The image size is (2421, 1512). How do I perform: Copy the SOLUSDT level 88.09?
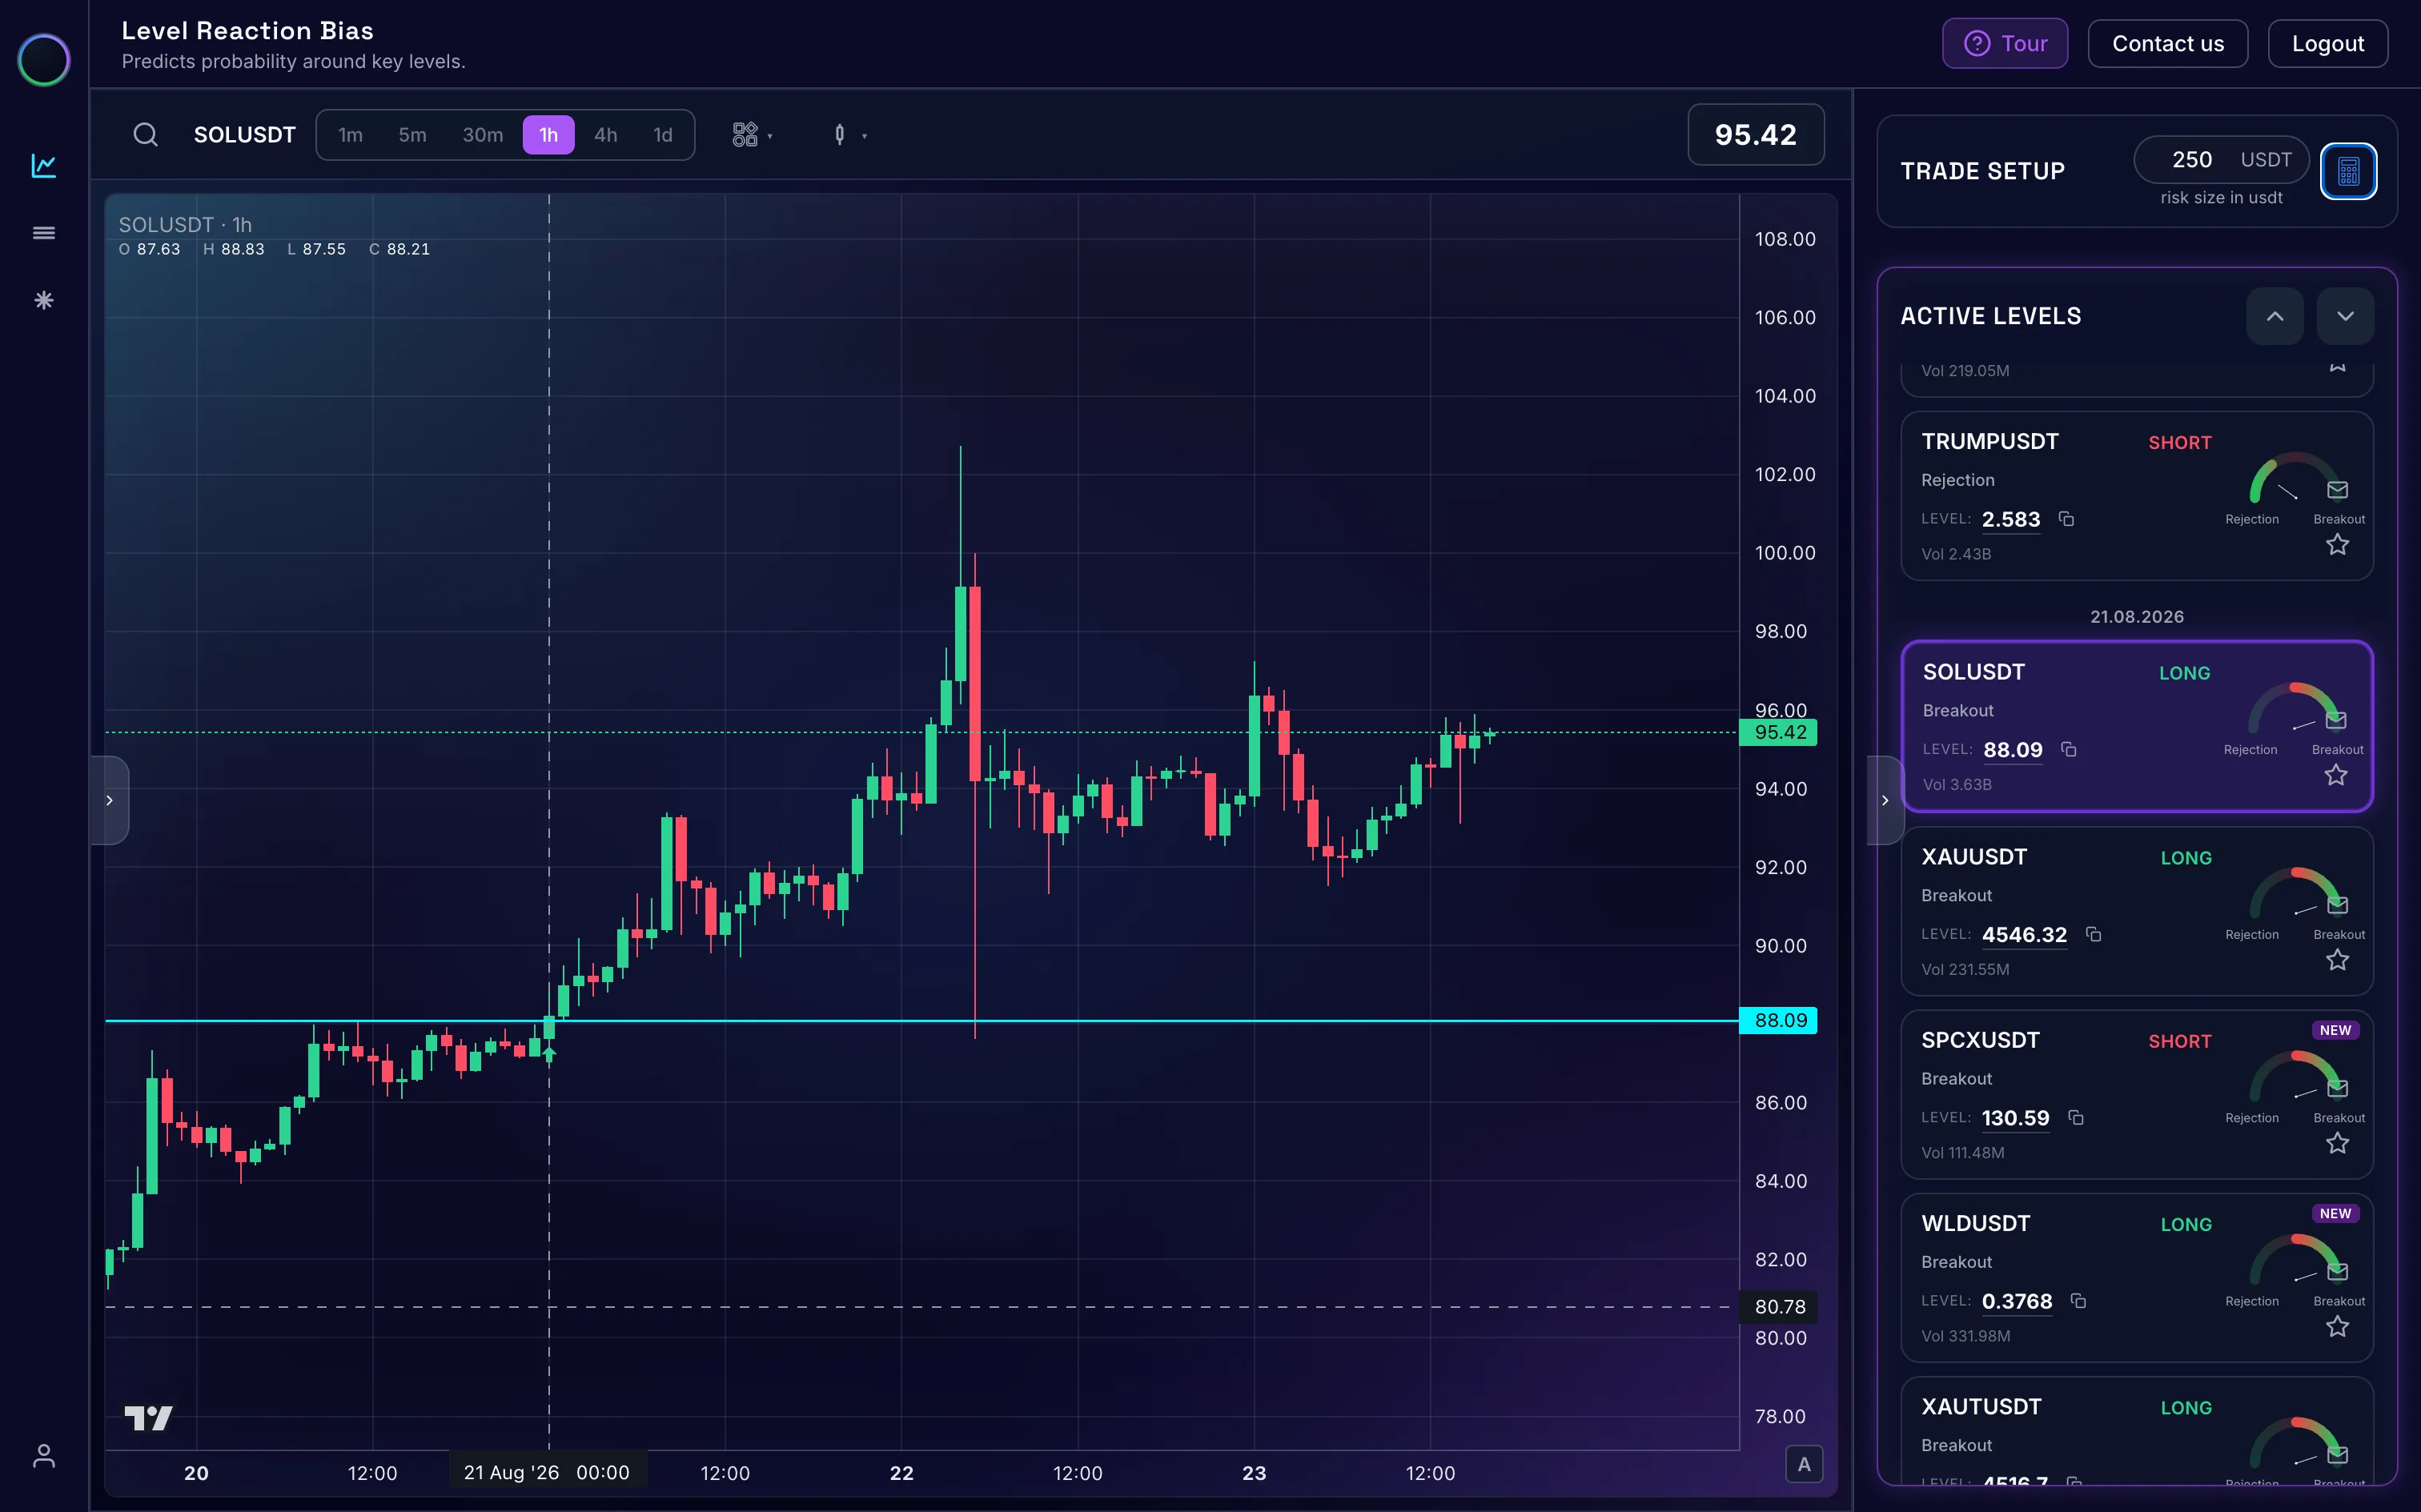point(2069,750)
